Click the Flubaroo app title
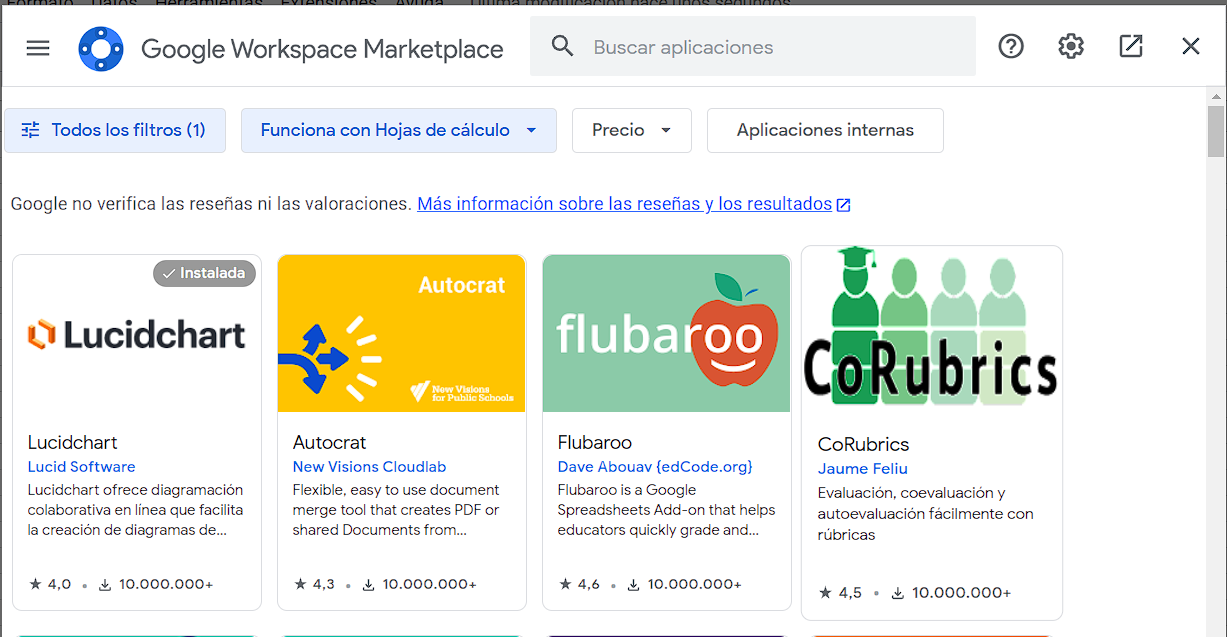 [x=595, y=442]
